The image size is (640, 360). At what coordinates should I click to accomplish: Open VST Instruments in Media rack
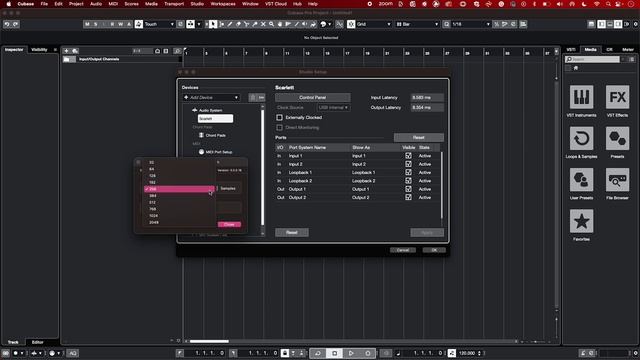581,97
